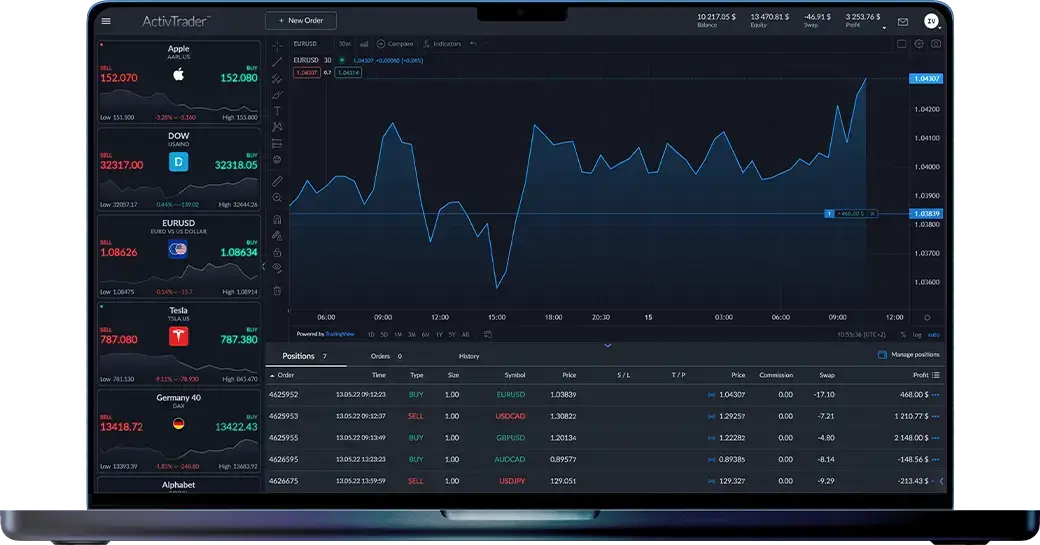Click the New Order button
The width and height of the screenshot is (1040, 545).
(x=300, y=21)
